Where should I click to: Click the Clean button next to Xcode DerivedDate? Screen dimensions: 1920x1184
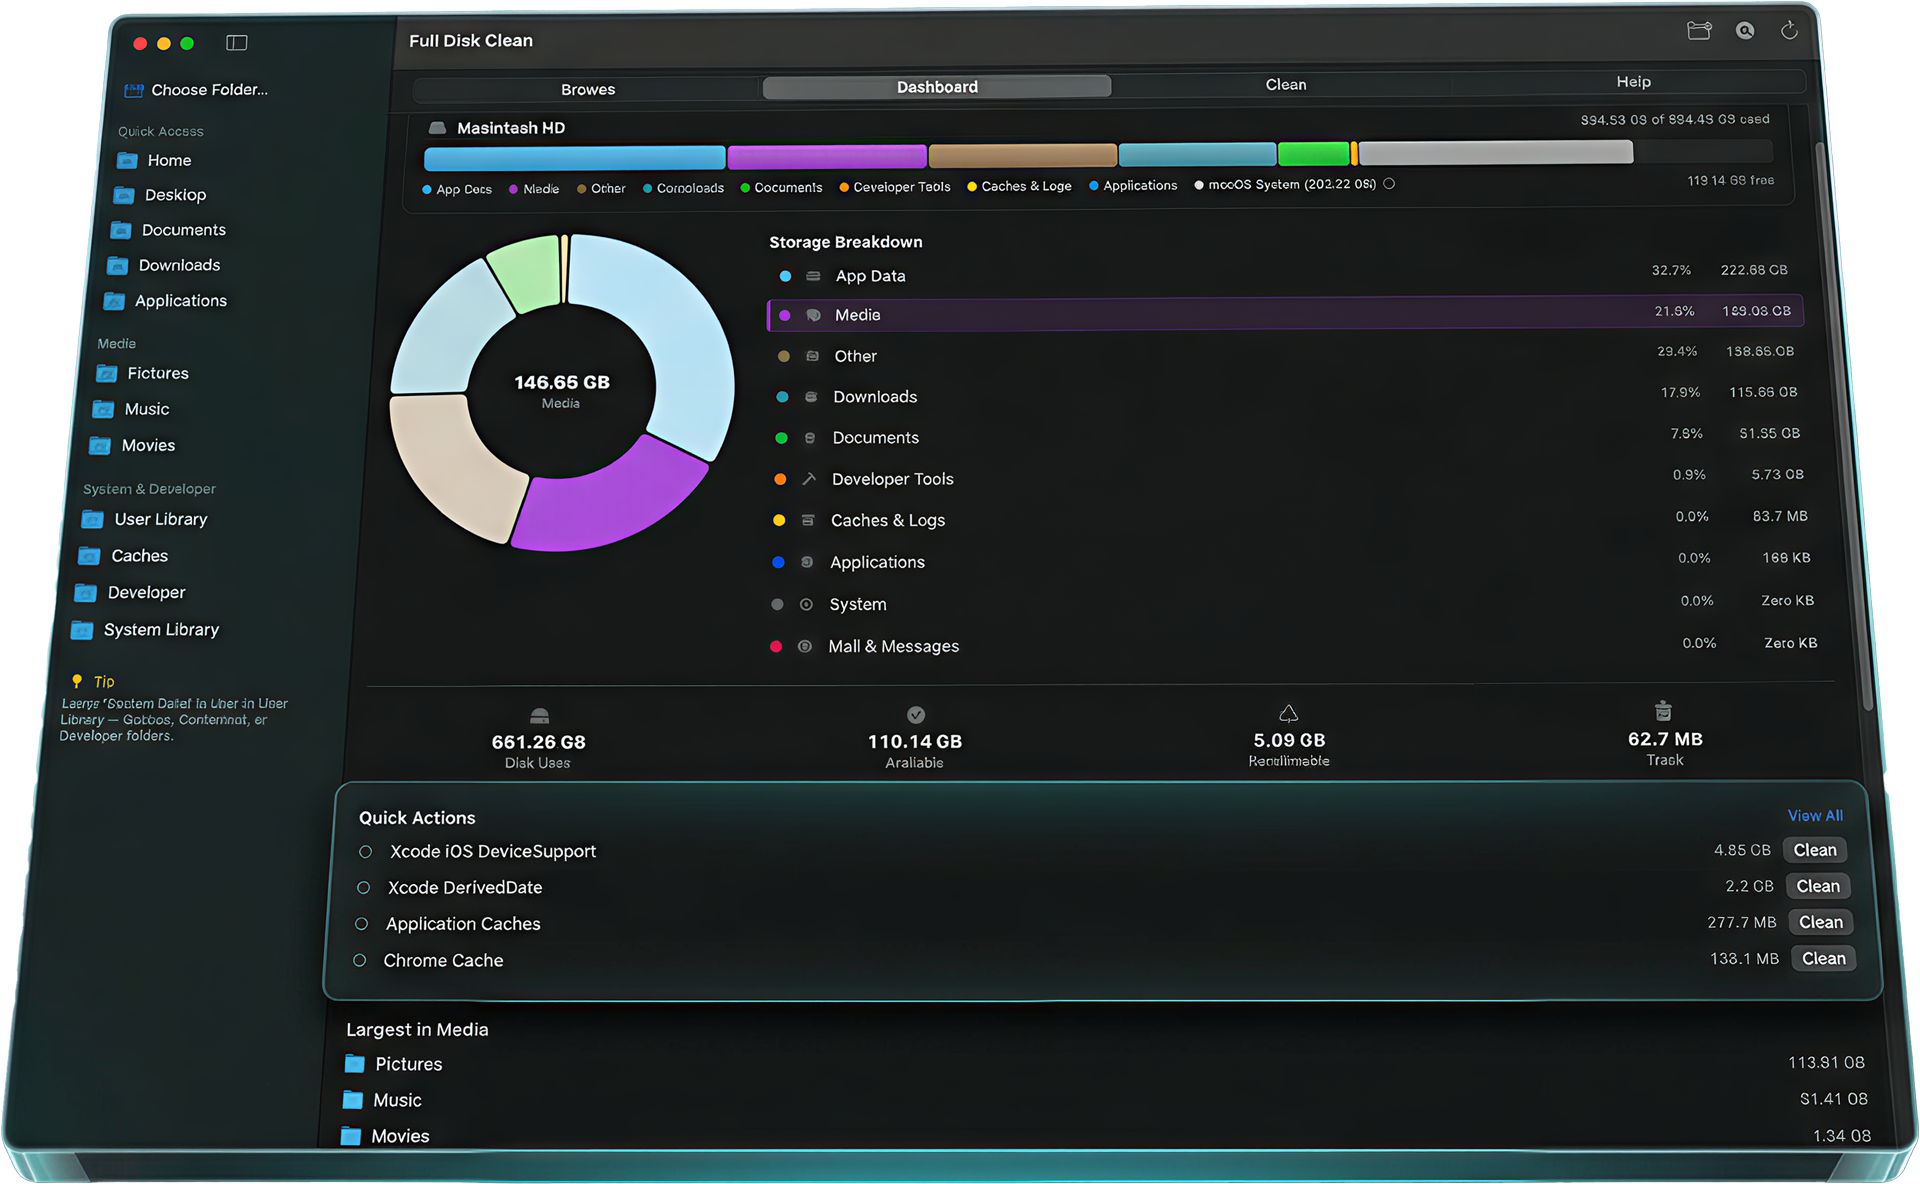pyautogui.click(x=1817, y=886)
